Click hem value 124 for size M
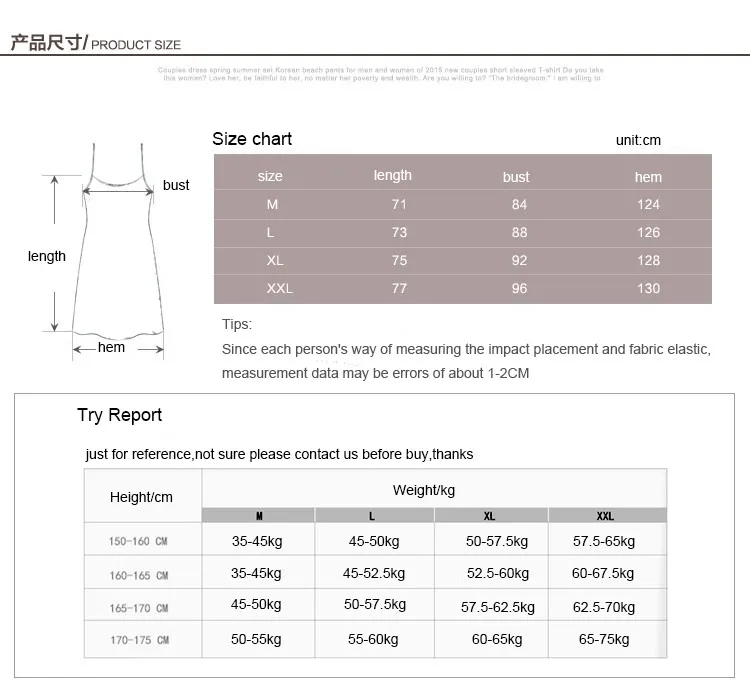The image size is (750, 684). pos(648,205)
